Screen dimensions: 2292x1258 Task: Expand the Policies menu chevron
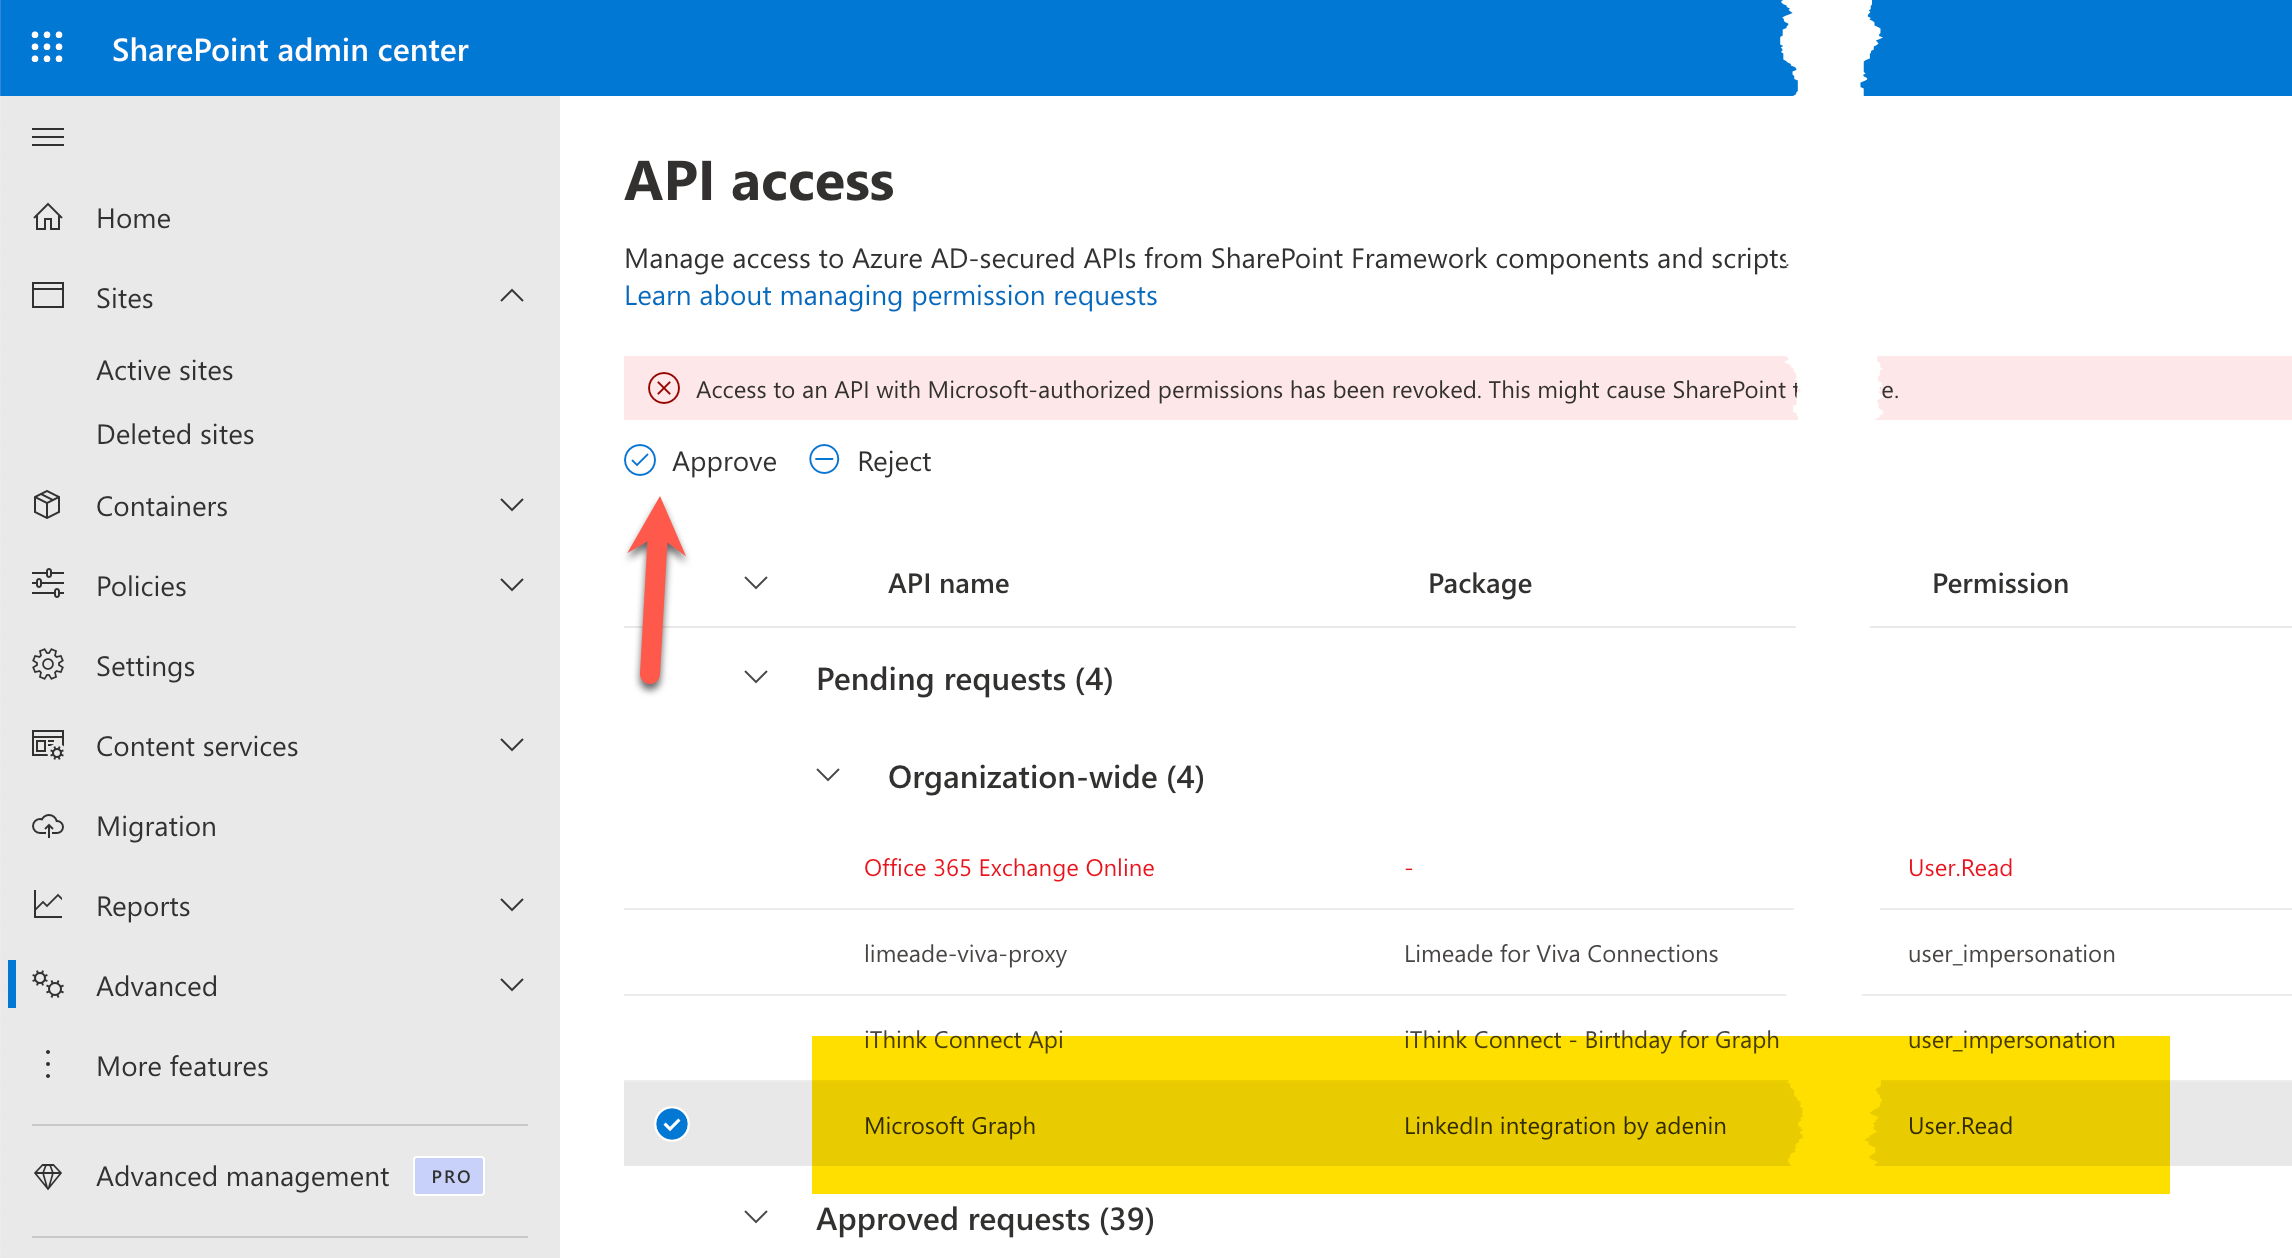click(512, 585)
